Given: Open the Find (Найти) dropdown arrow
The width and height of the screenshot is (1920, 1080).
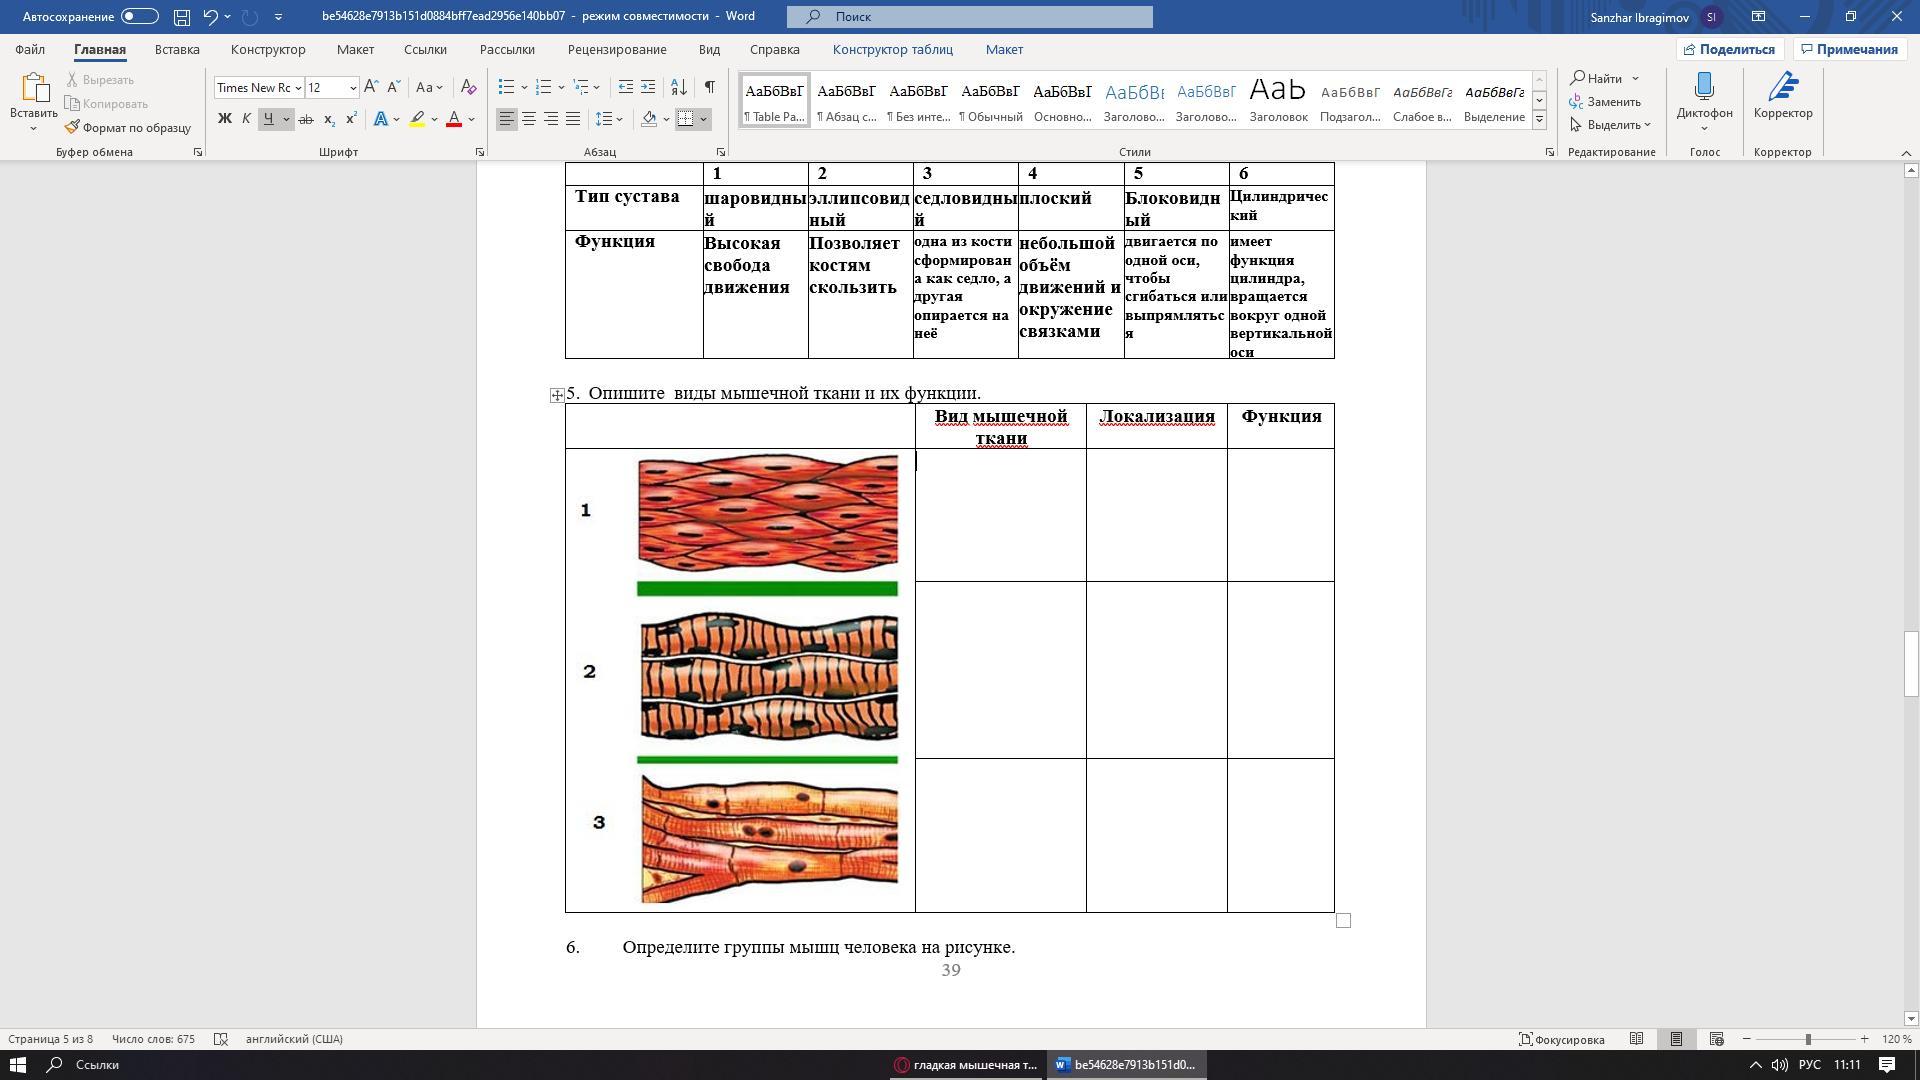Looking at the screenshot, I should click(1636, 78).
